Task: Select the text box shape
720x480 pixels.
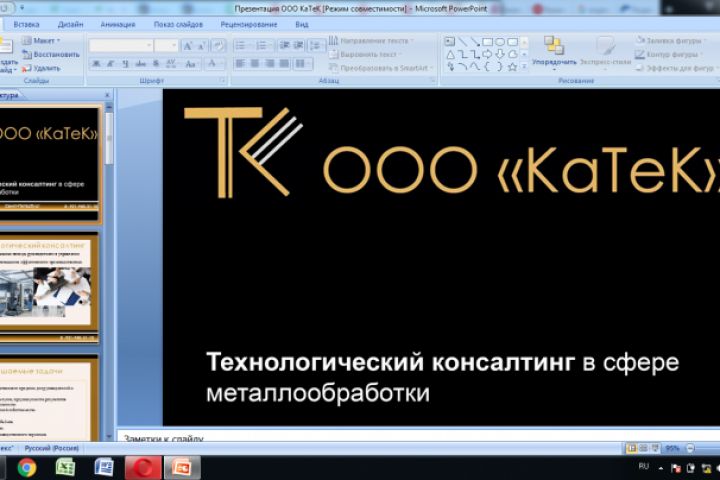Action: pyautogui.click(x=450, y=42)
